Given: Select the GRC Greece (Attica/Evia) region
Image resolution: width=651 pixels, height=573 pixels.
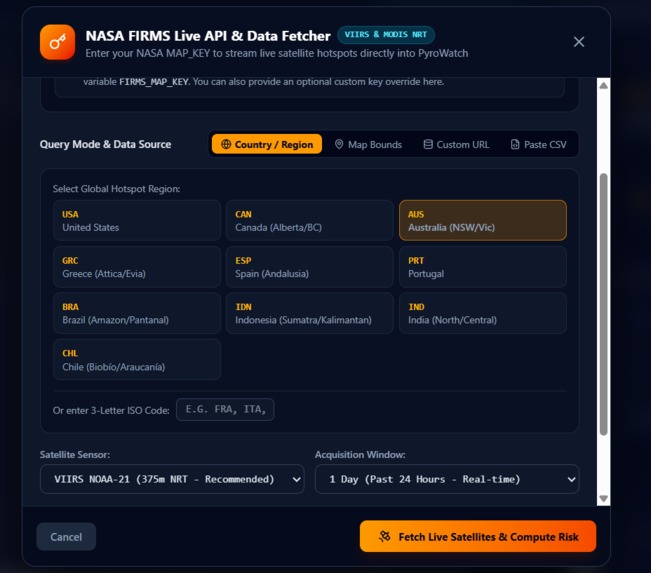Looking at the screenshot, I should [x=137, y=267].
